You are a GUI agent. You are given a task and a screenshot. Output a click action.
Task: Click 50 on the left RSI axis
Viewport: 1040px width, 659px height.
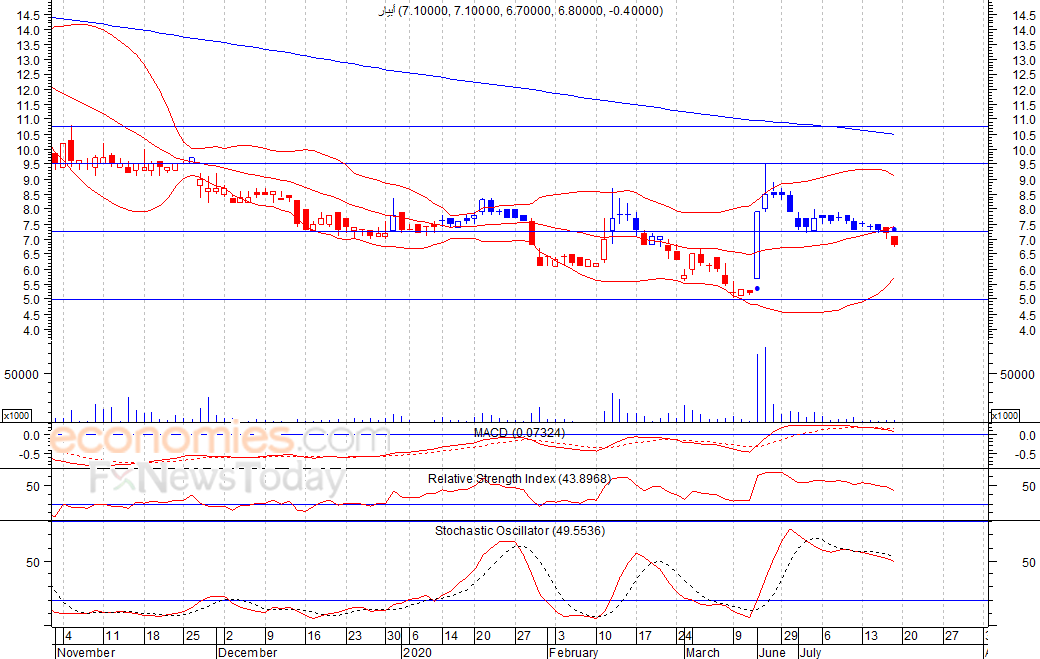(x=33, y=487)
